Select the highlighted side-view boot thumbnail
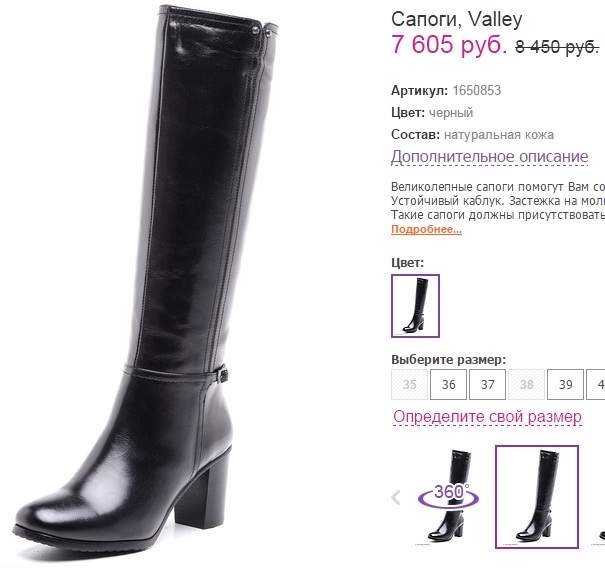This screenshot has width=605, height=575. (x=537, y=497)
